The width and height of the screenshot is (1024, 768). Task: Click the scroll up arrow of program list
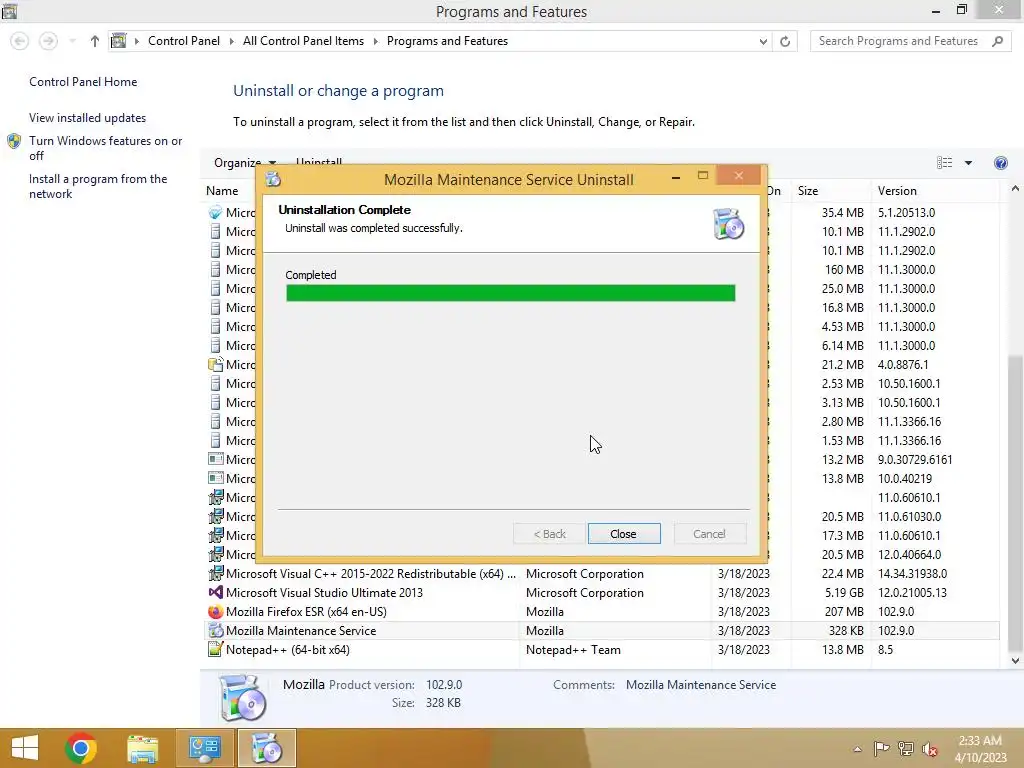[1016, 189]
